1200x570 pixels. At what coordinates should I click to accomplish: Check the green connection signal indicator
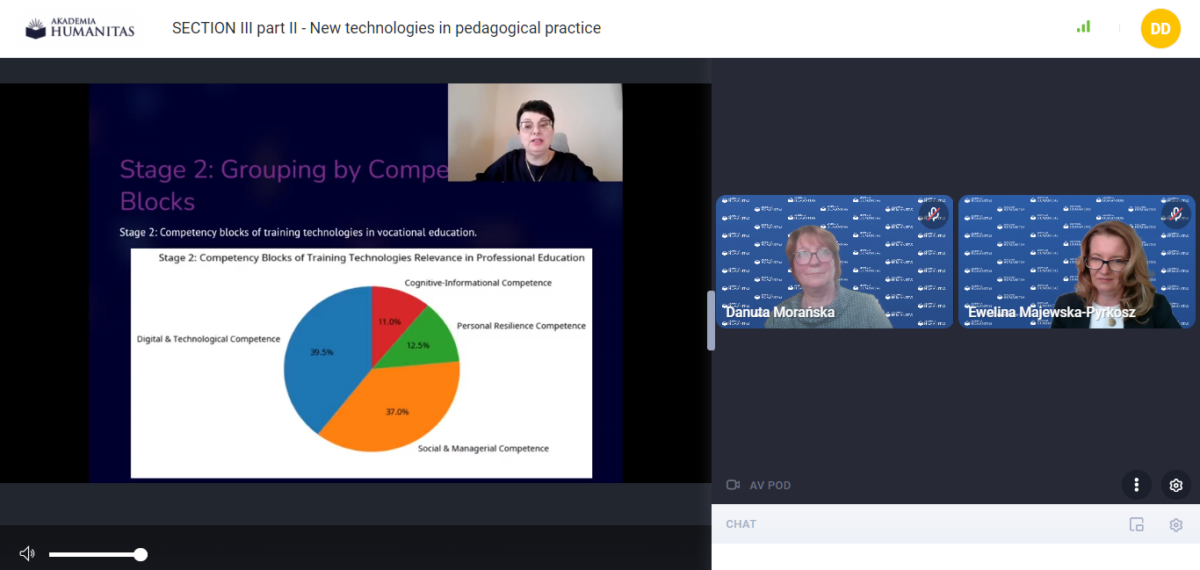click(x=1083, y=27)
